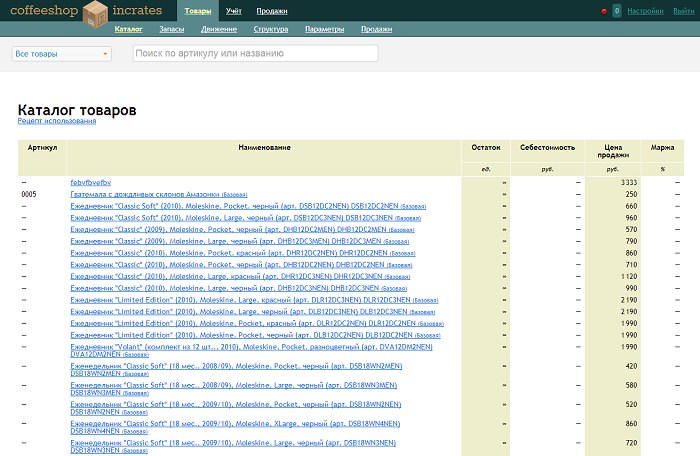Select the Каталог submenu tab
Image resolution: width=700 pixels, height=456 pixels.
(x=128, y=29)
